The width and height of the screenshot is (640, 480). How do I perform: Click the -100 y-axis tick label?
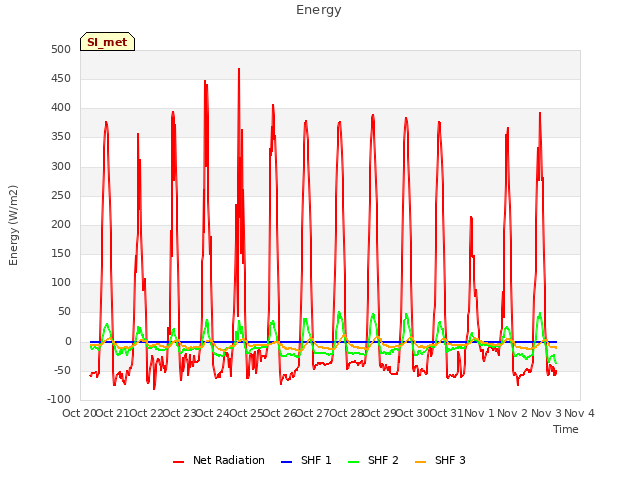(59, 399)
